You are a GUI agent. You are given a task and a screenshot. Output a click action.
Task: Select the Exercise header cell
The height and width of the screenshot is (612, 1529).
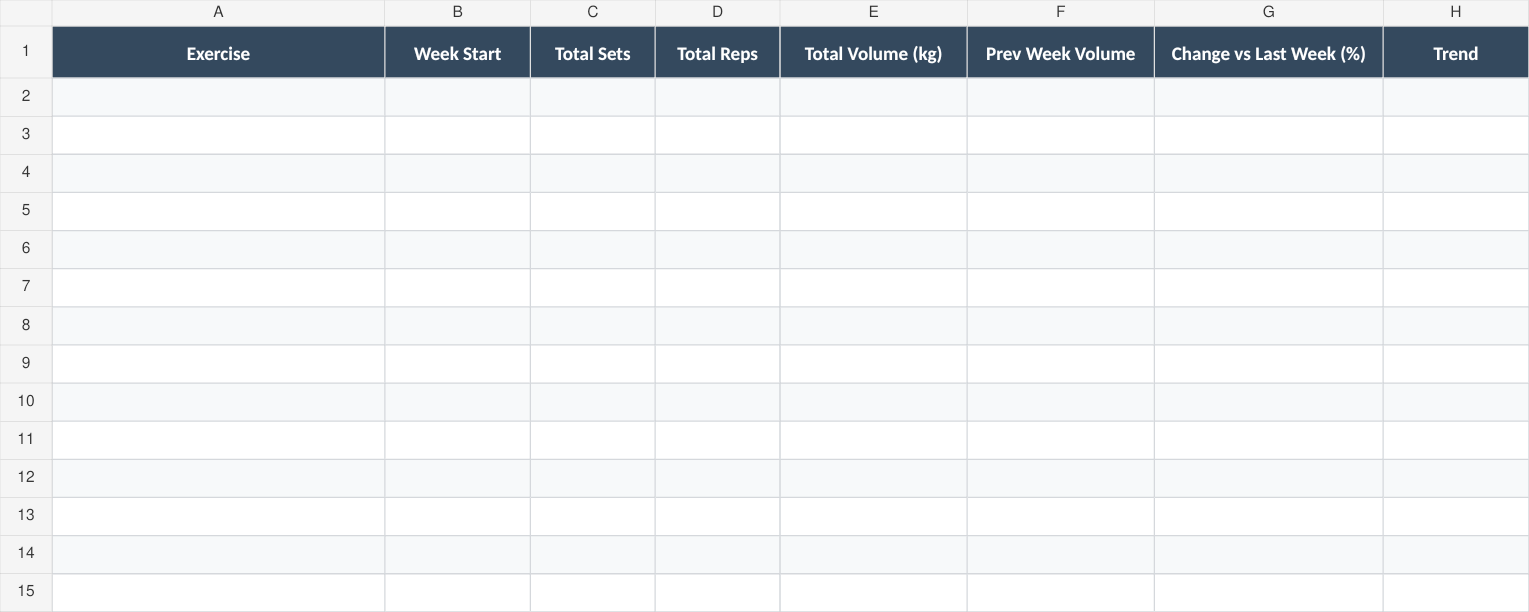218,53
